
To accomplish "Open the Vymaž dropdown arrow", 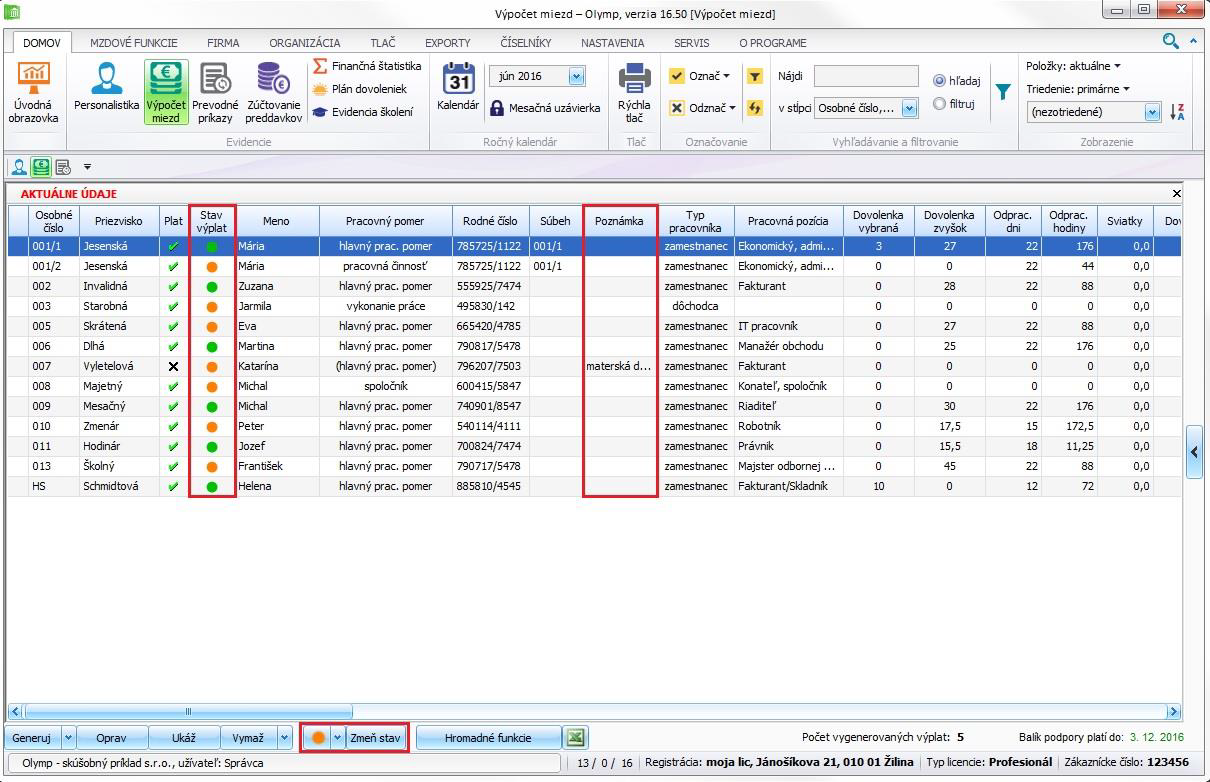I will 285,738.
